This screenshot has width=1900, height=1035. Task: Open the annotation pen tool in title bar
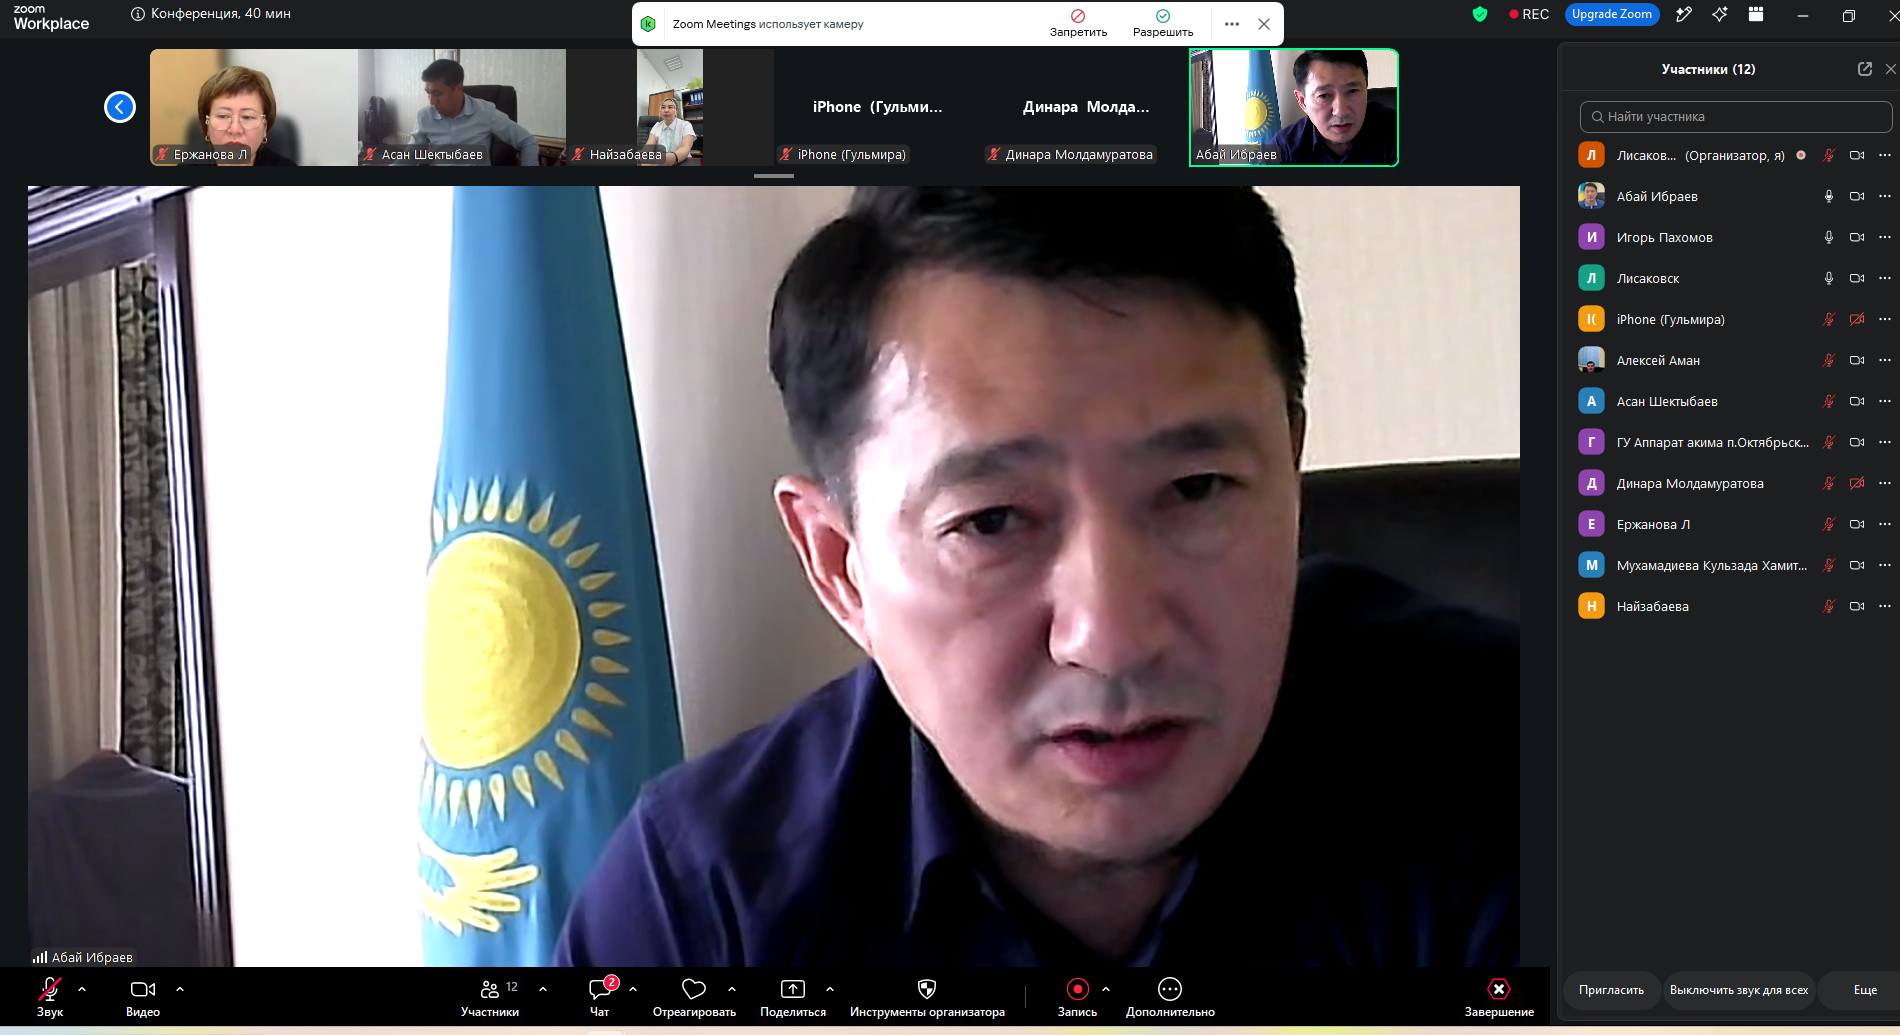(1684, 14)
